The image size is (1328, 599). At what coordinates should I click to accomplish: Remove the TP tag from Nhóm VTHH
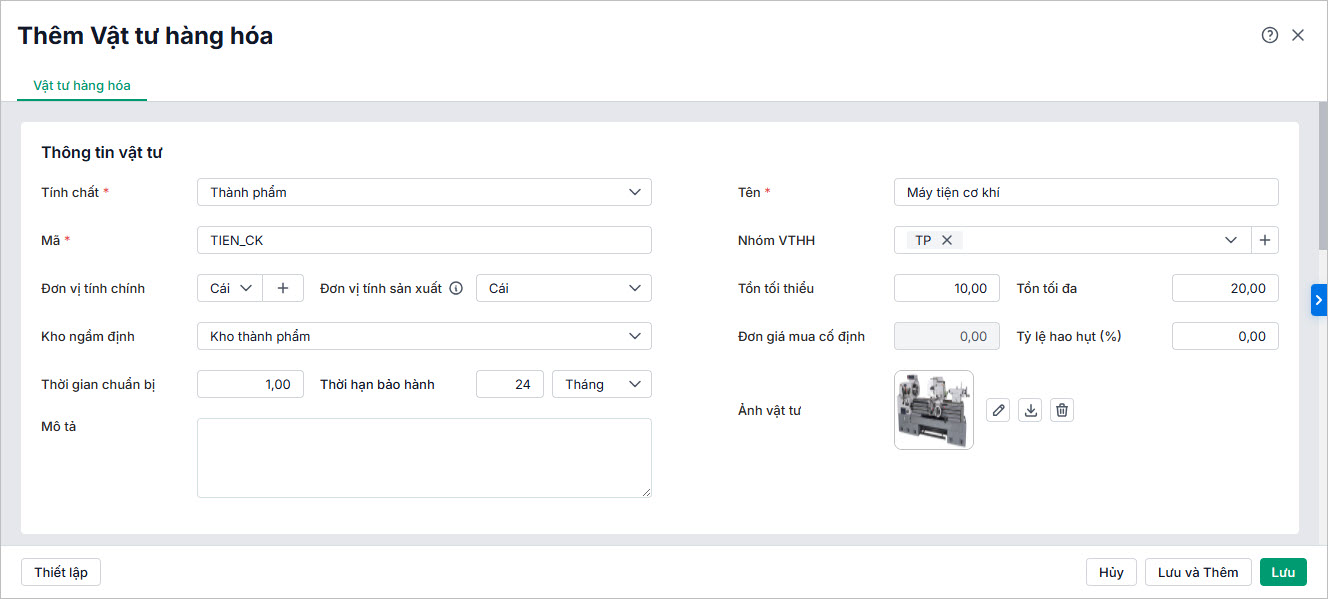[x=947, y=240]
